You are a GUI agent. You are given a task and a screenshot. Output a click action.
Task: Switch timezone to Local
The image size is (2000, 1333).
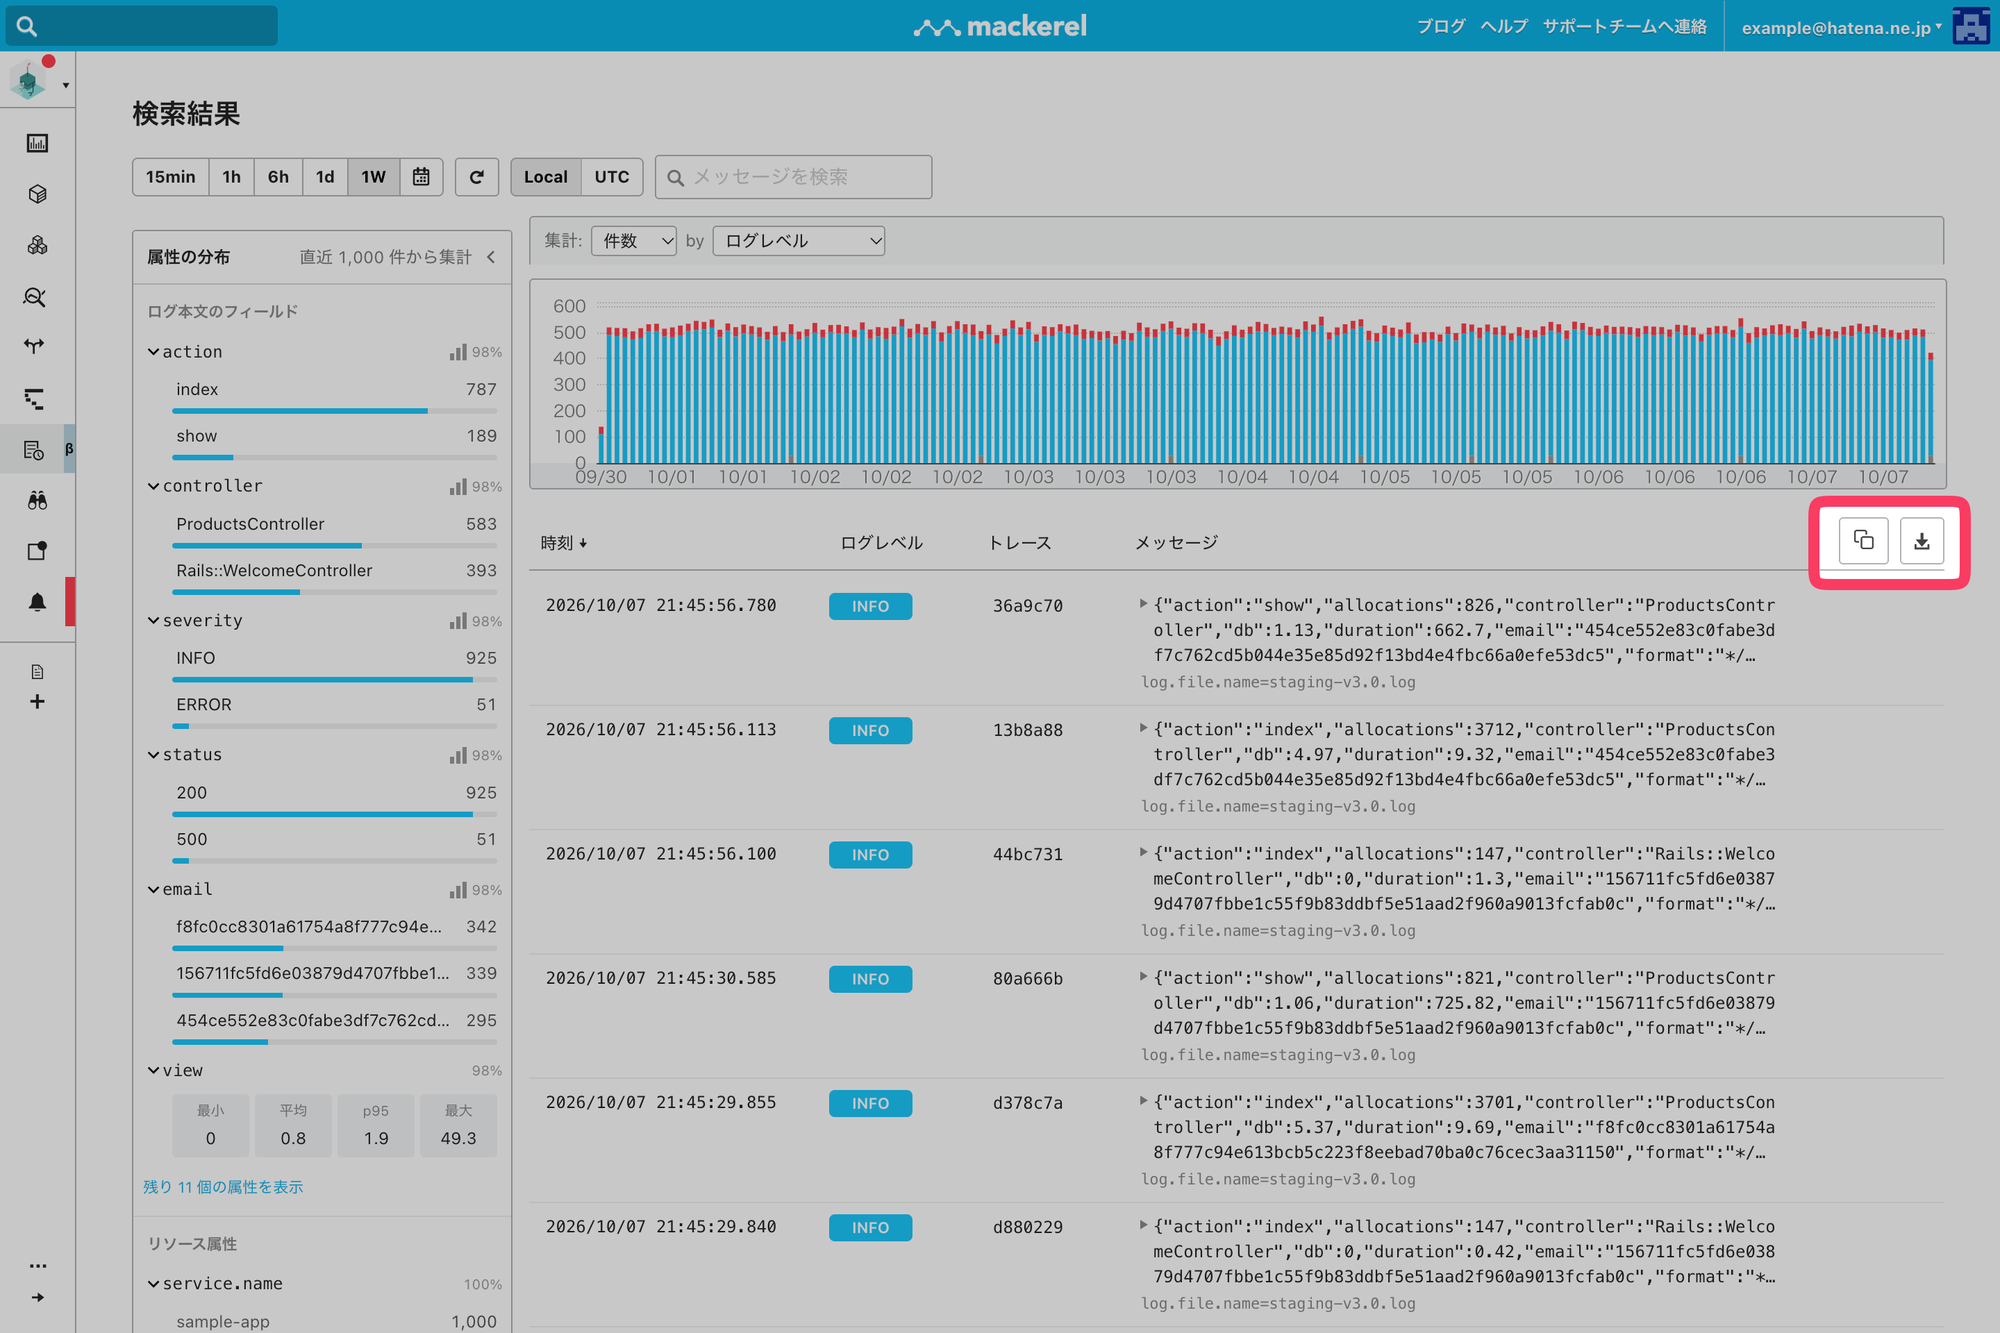546,177
